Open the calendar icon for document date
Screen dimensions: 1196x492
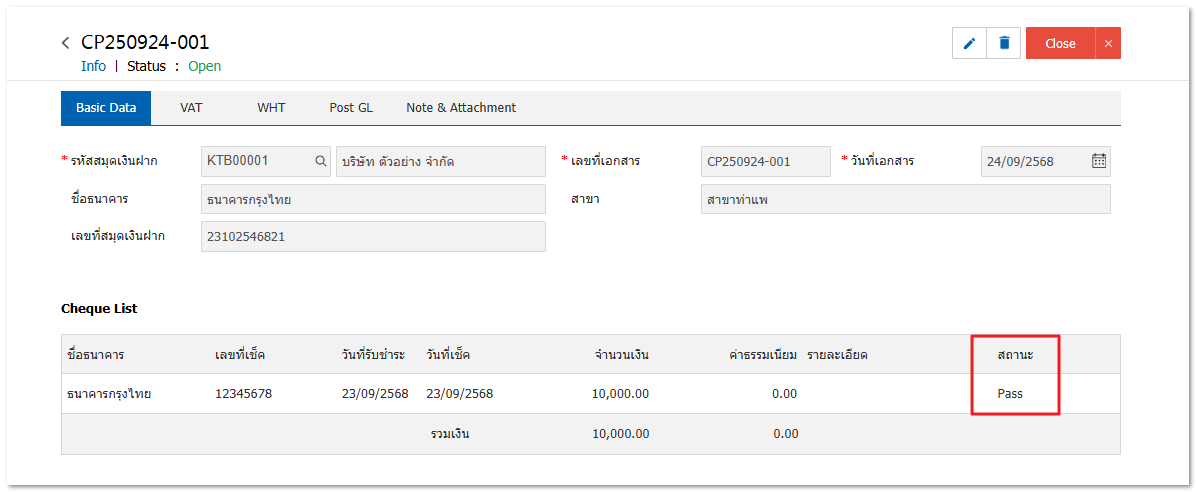coord(1098,161)
